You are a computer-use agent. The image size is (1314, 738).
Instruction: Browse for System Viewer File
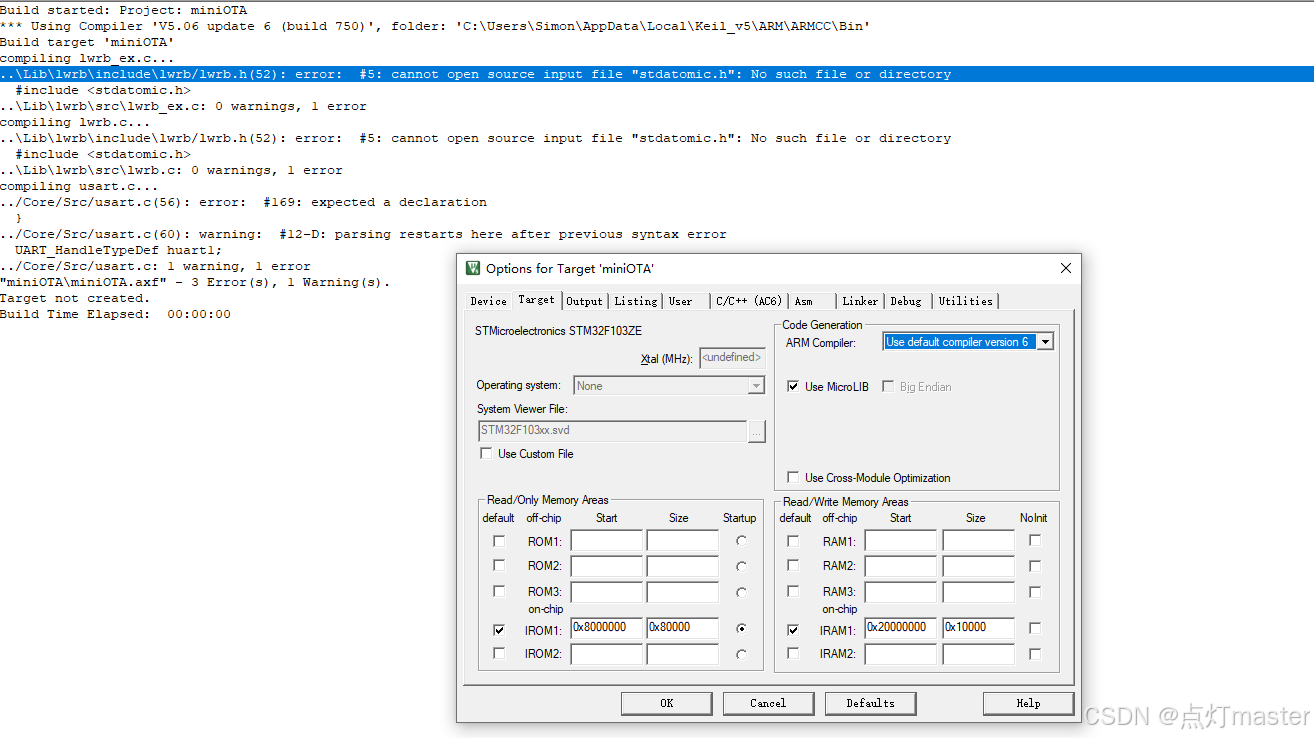pos(757,431)
